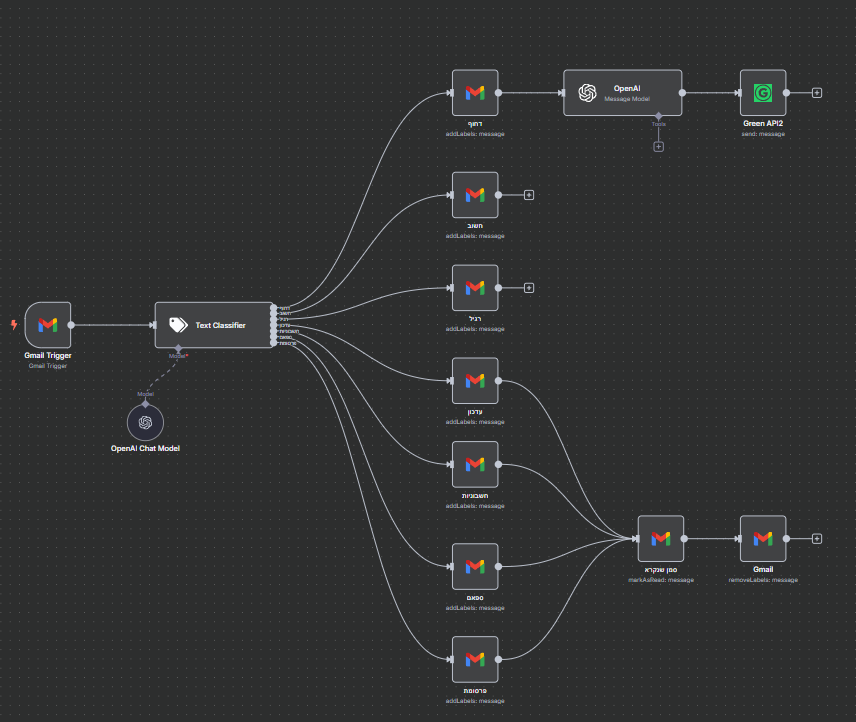
Task: Select the Green API2 node icon
Action: point(763,93)
